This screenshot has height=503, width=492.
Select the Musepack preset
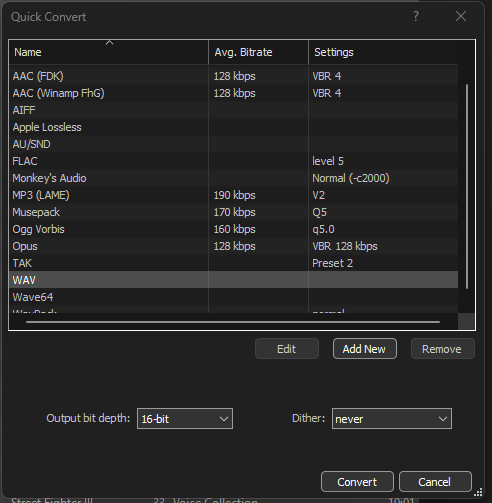233,212
